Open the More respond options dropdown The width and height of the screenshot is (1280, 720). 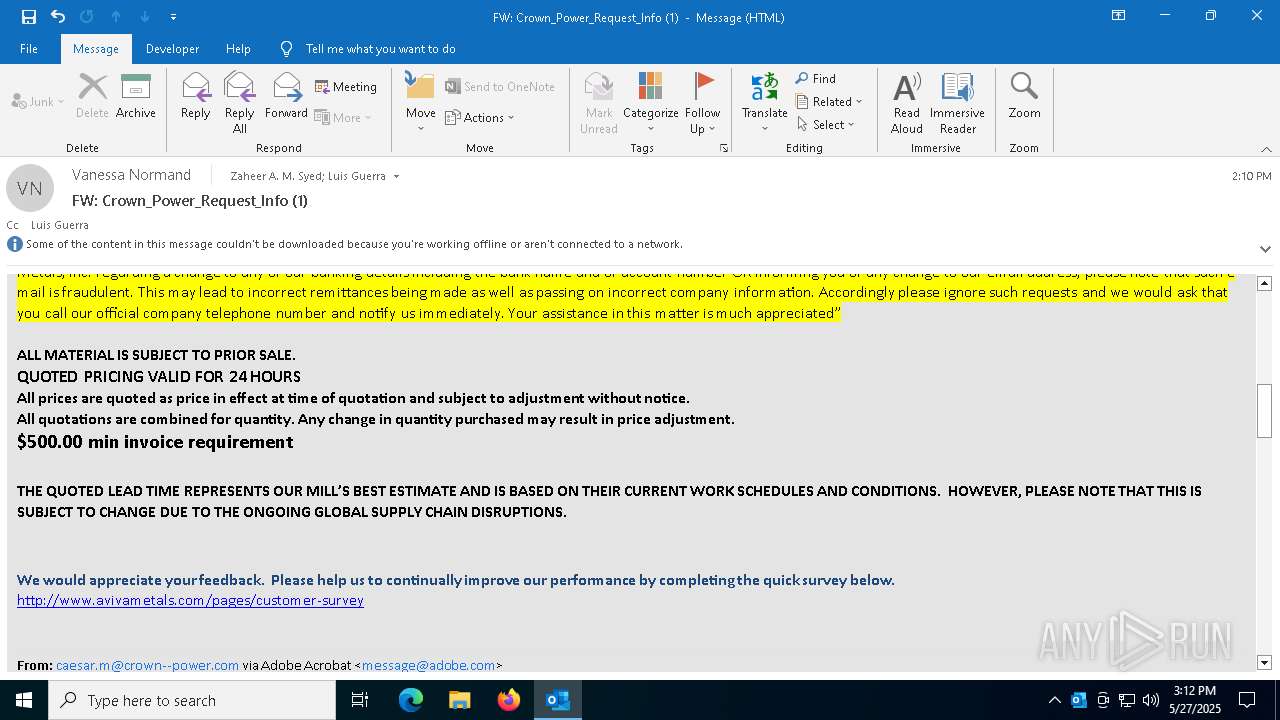point(344,117)
